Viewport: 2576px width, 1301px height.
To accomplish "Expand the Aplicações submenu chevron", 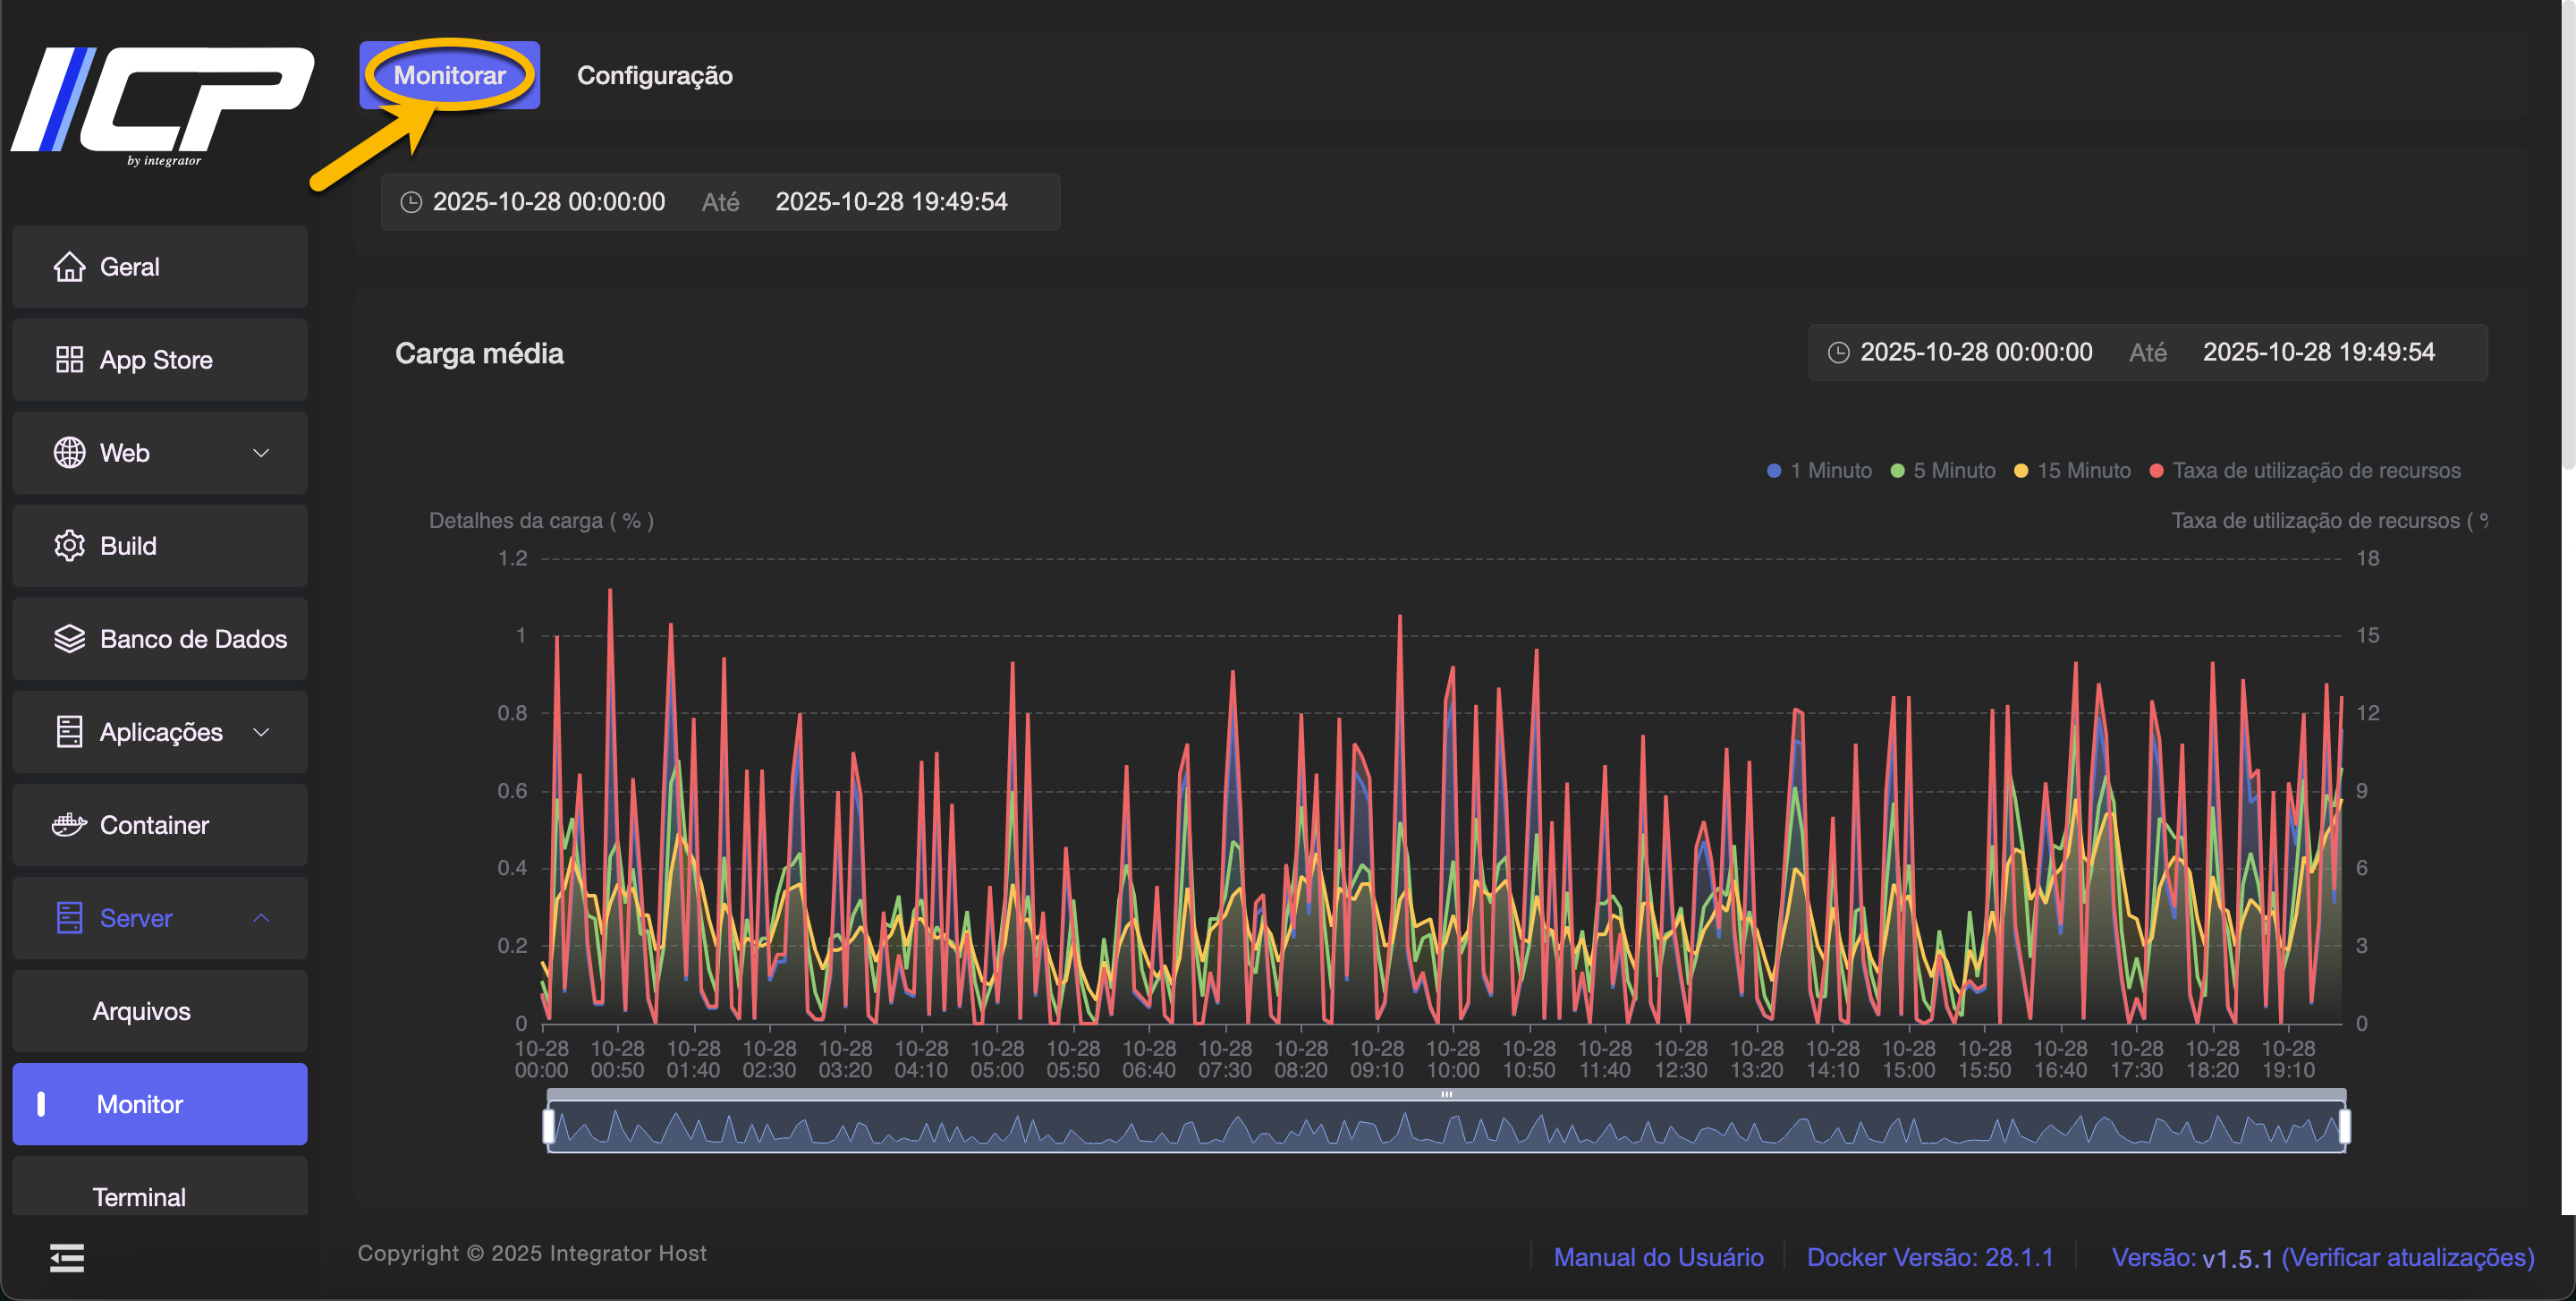I will click(261, 732).
